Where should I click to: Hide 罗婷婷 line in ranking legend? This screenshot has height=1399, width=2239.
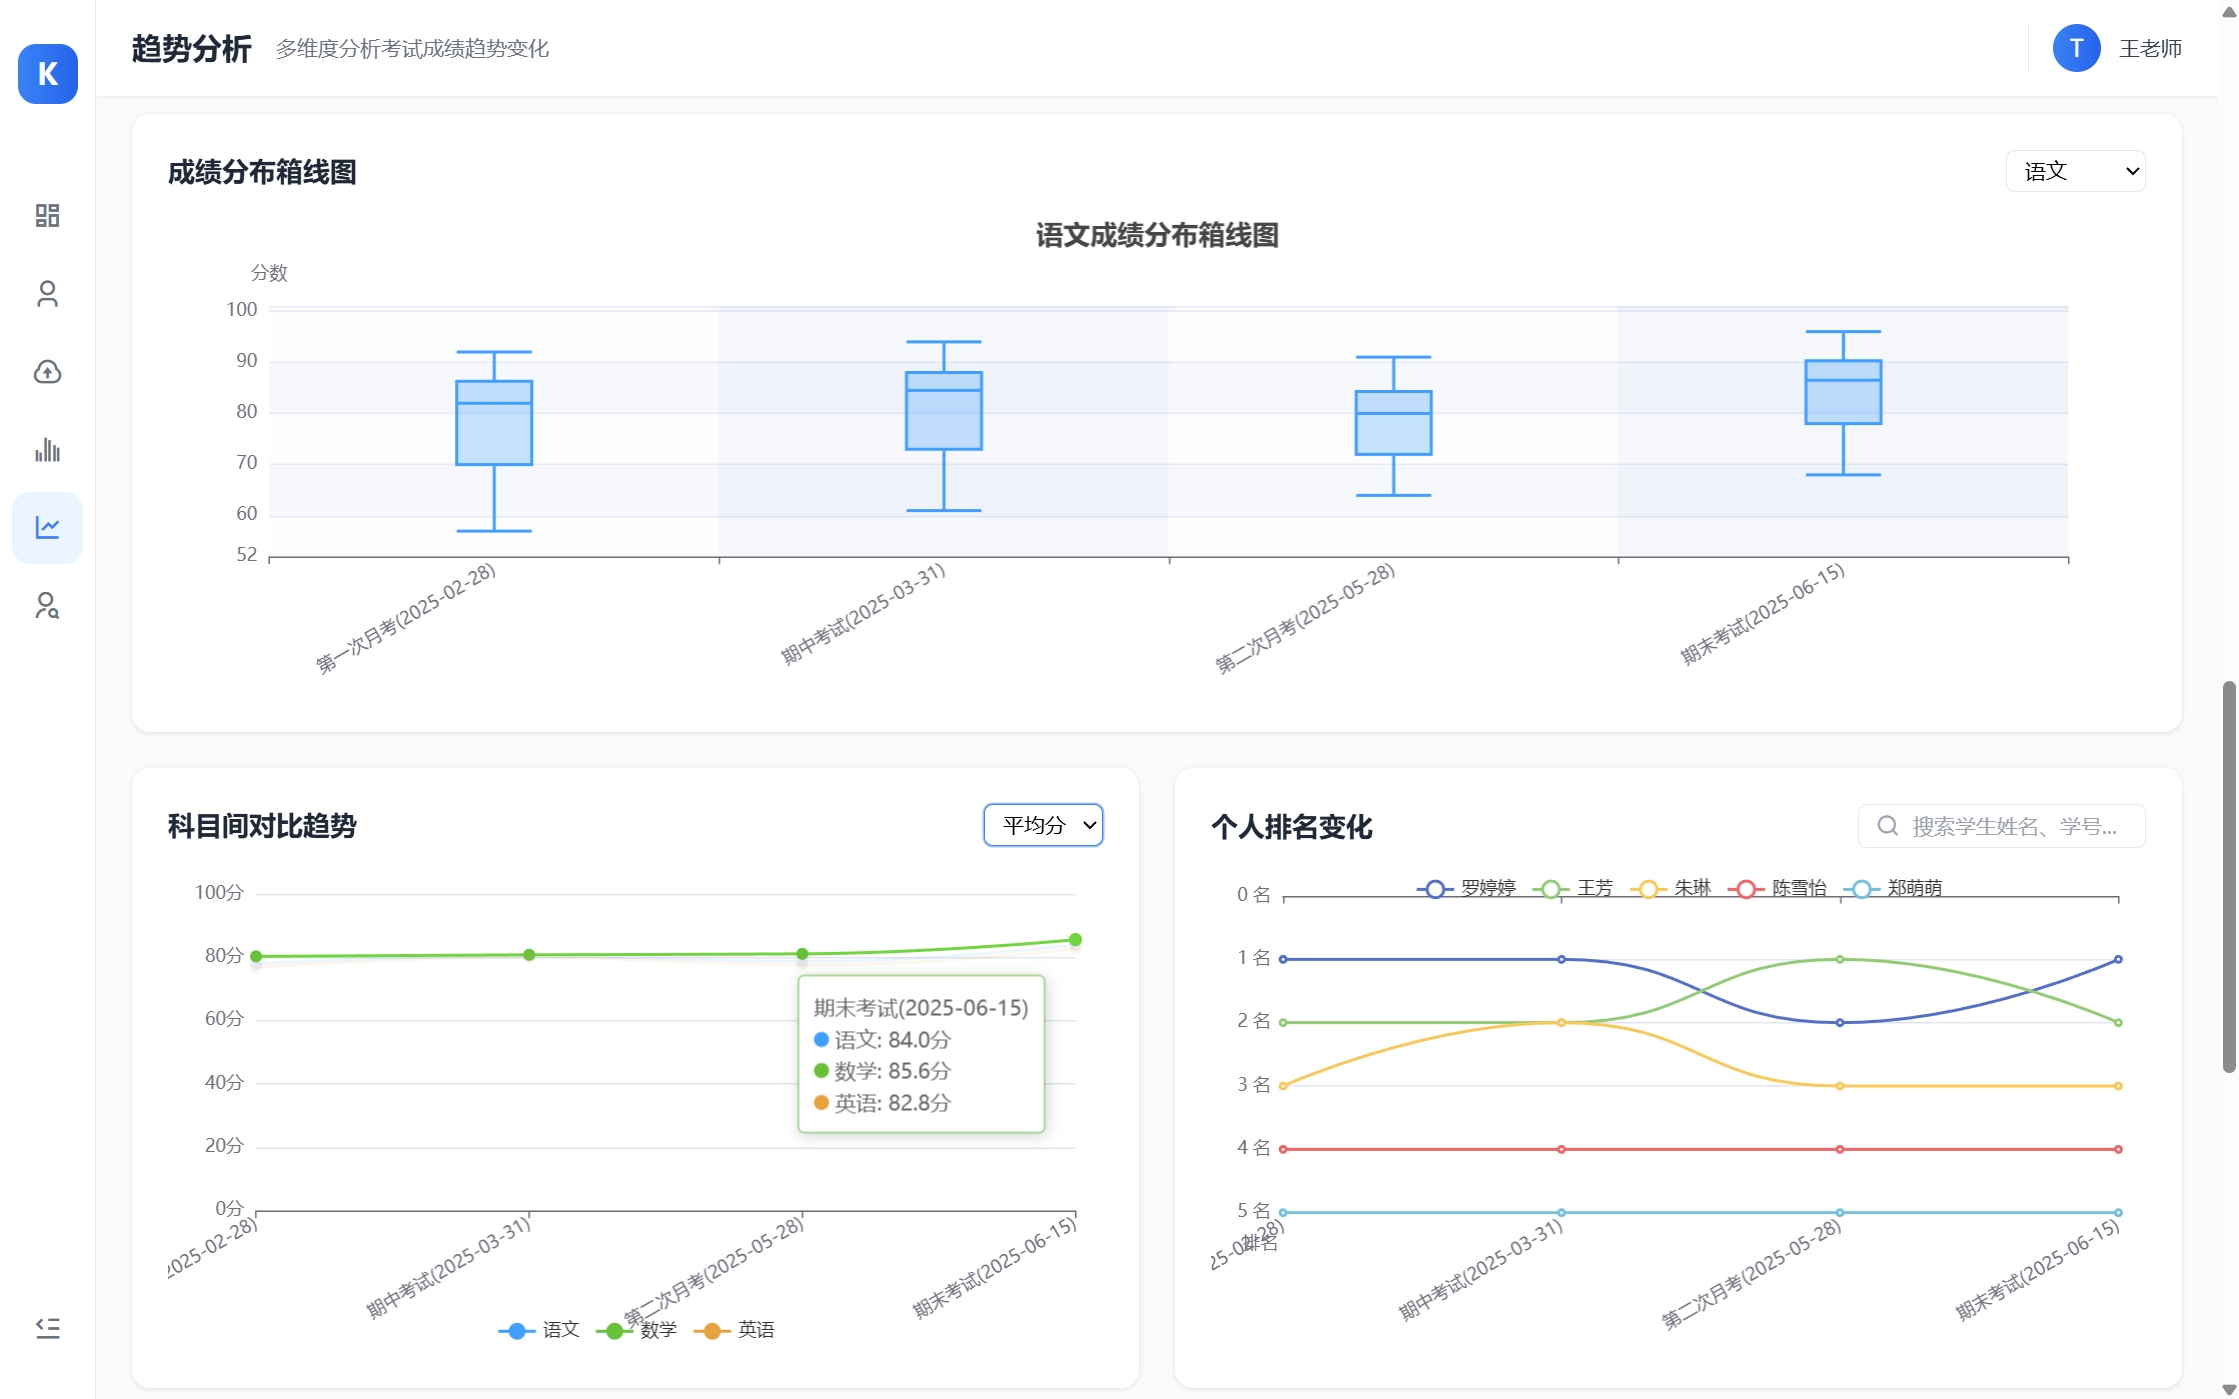pos(1467,888)
